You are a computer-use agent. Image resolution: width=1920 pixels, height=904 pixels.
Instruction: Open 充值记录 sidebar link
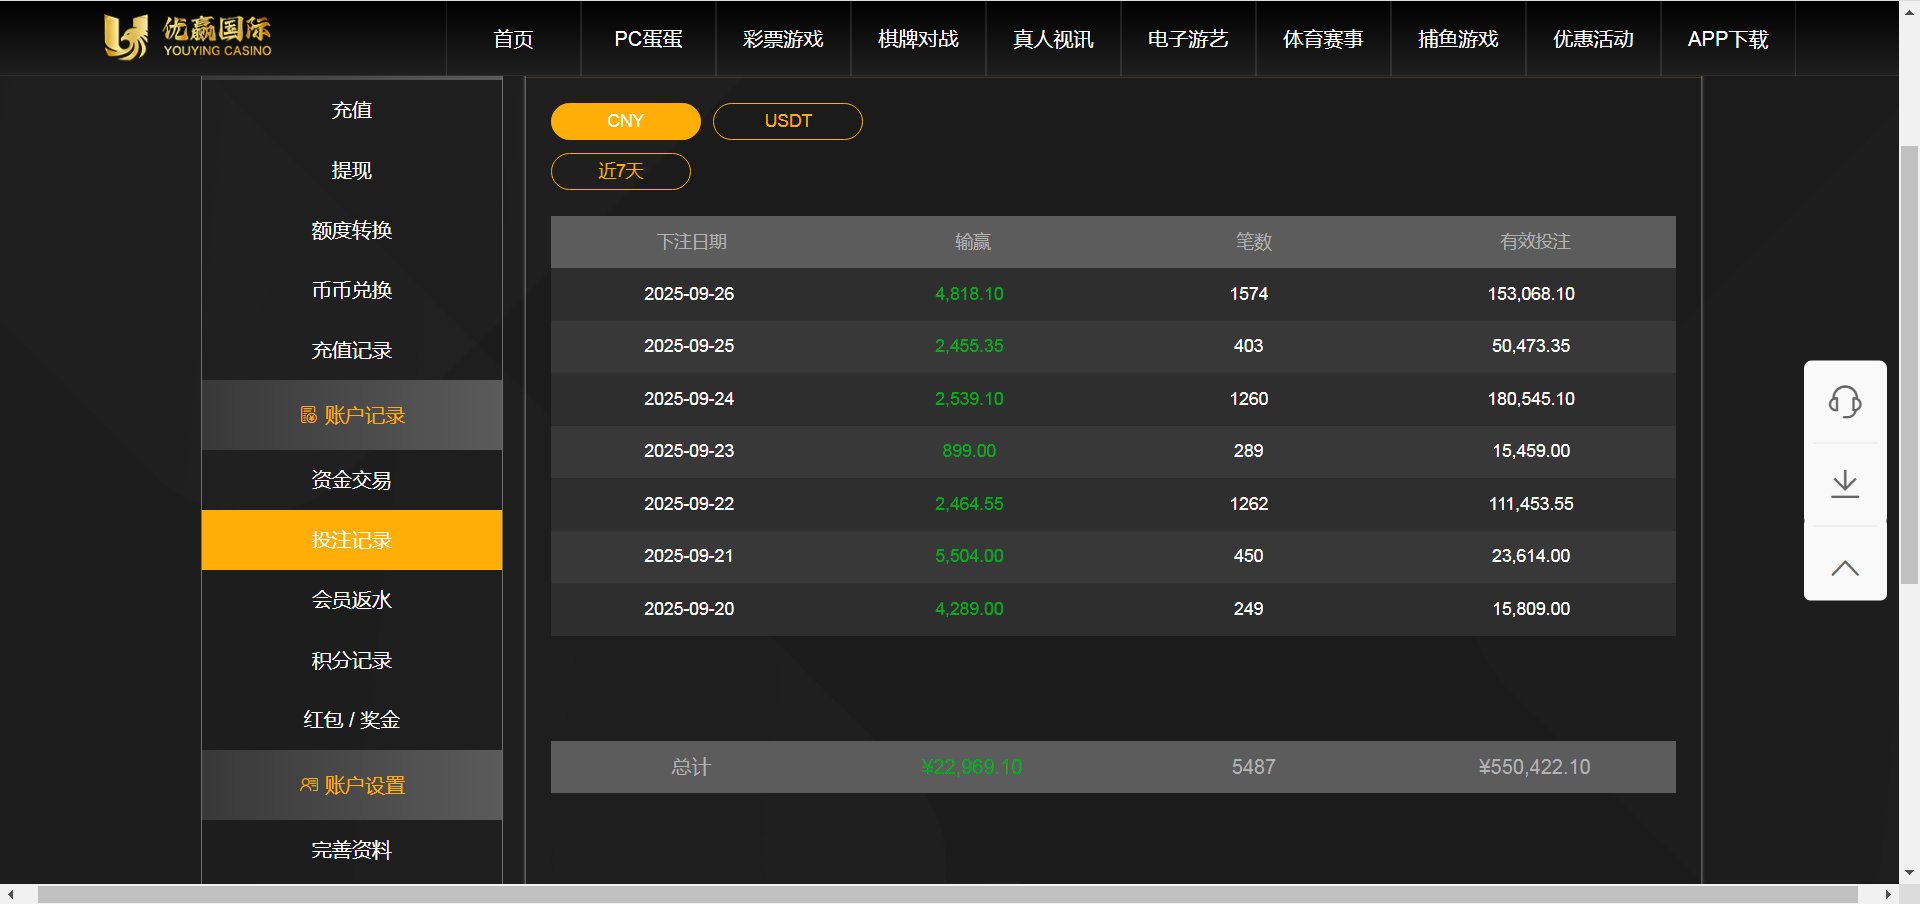pyautogui.click(x=352, y=350)
